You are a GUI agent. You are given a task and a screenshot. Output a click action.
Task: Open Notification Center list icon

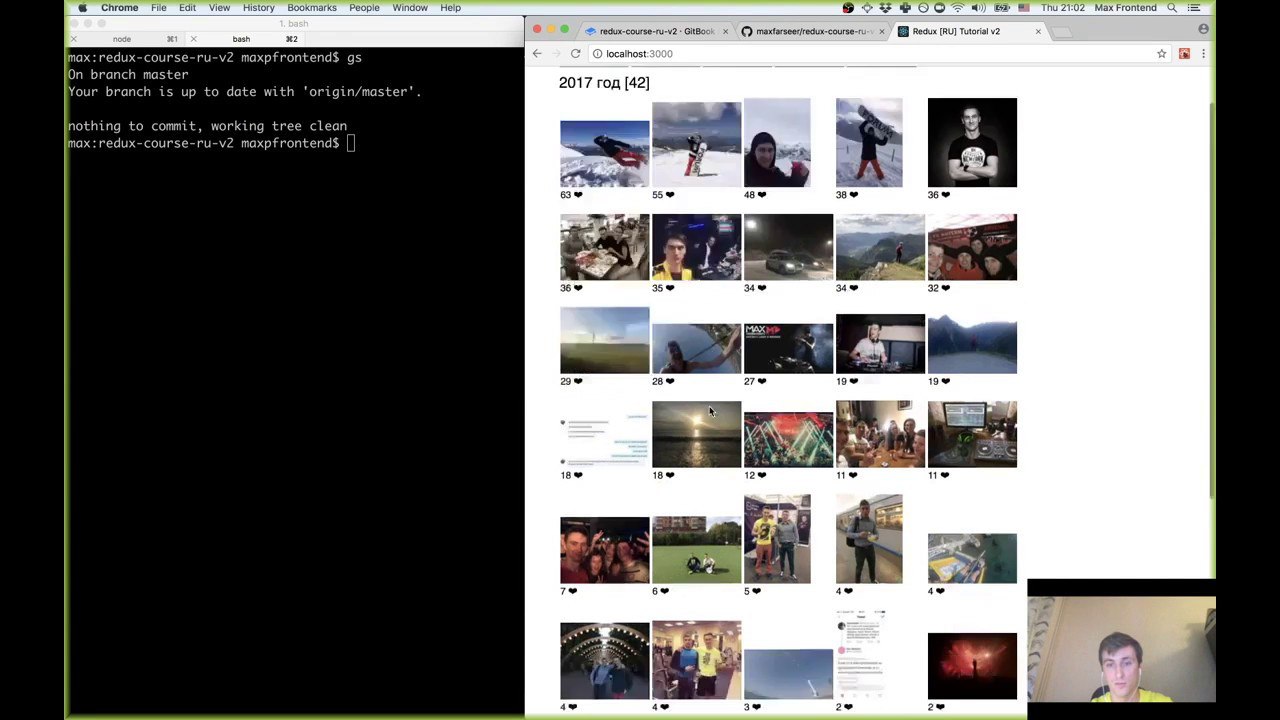(1194, 8)
